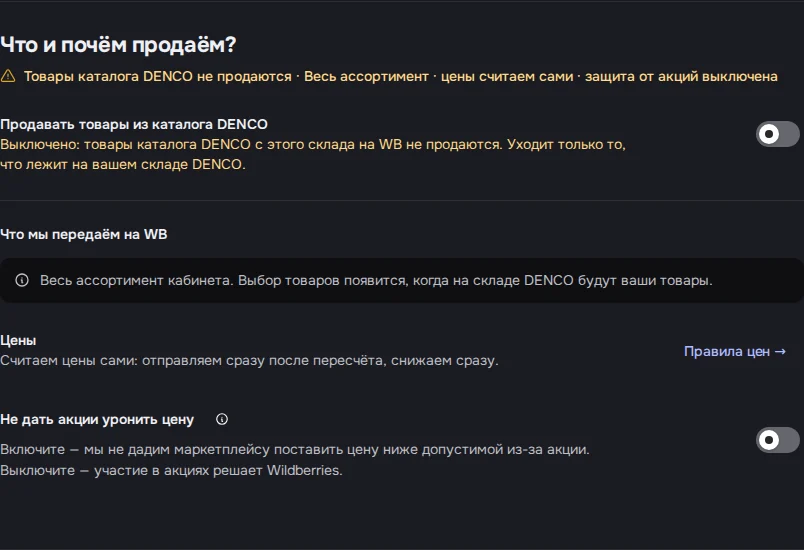Viewport: 804px width, 550px height.
Task: Click "защита от акций выключена" summary text
Action: (681, 76)
